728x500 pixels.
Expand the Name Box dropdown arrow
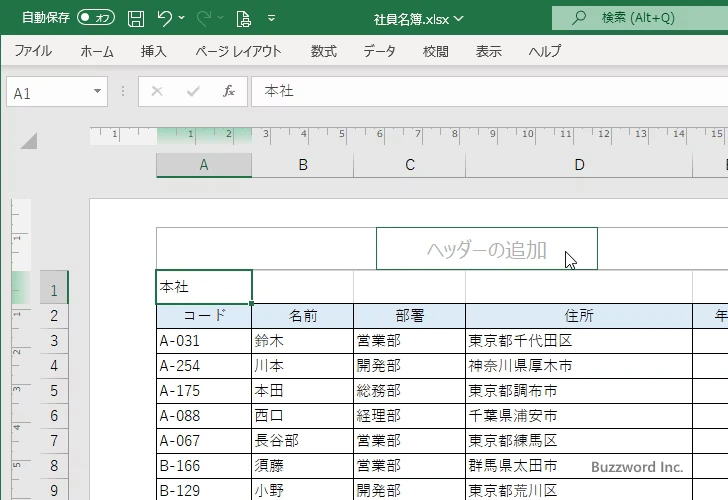click(x=98, y=91)
